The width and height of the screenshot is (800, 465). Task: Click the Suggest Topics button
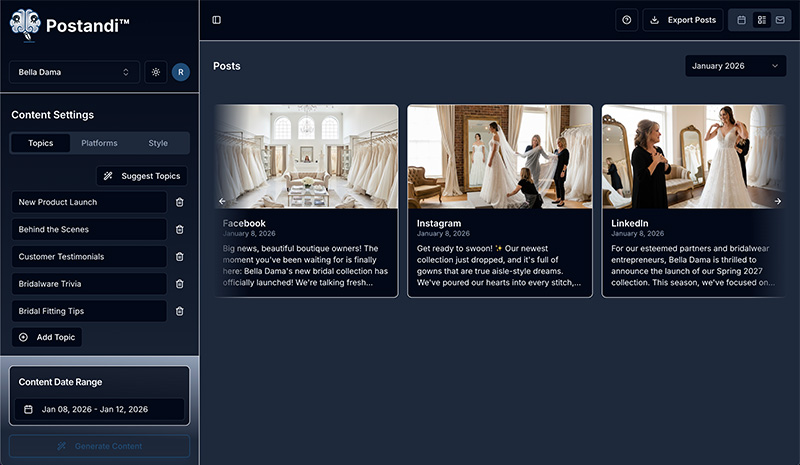point(142,176)
